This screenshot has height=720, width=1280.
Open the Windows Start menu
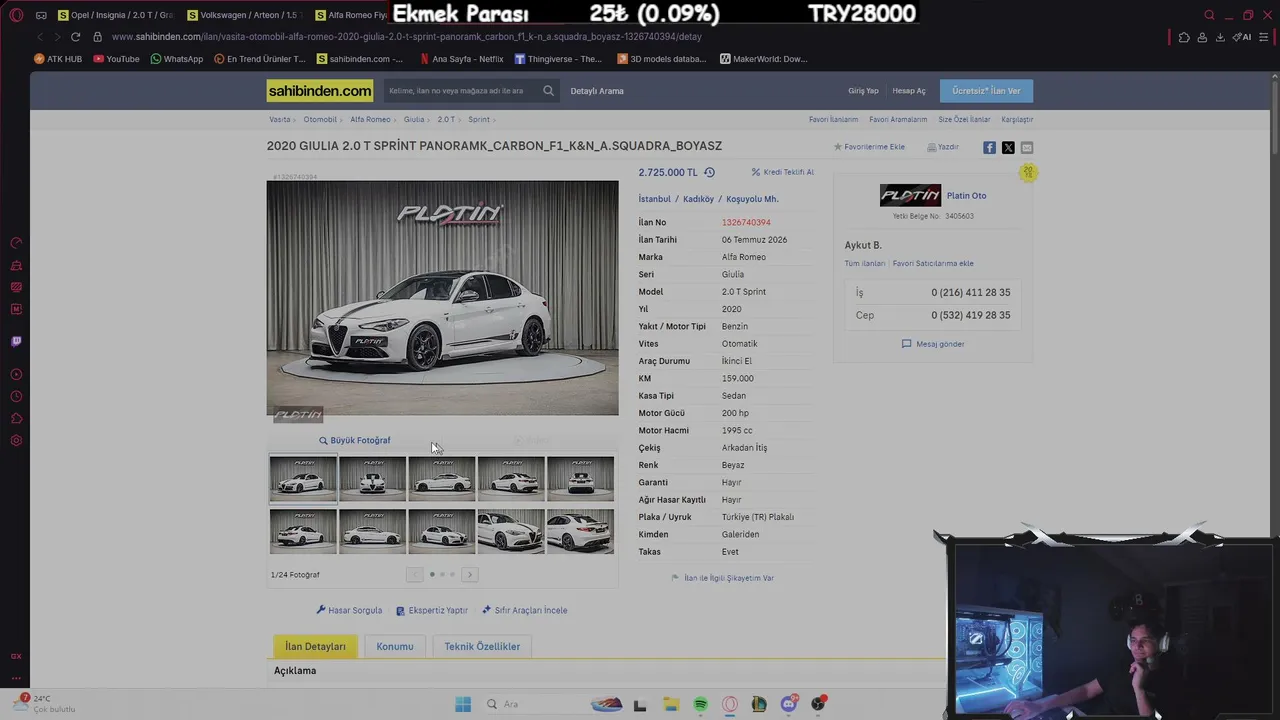(x=463, y=704)
